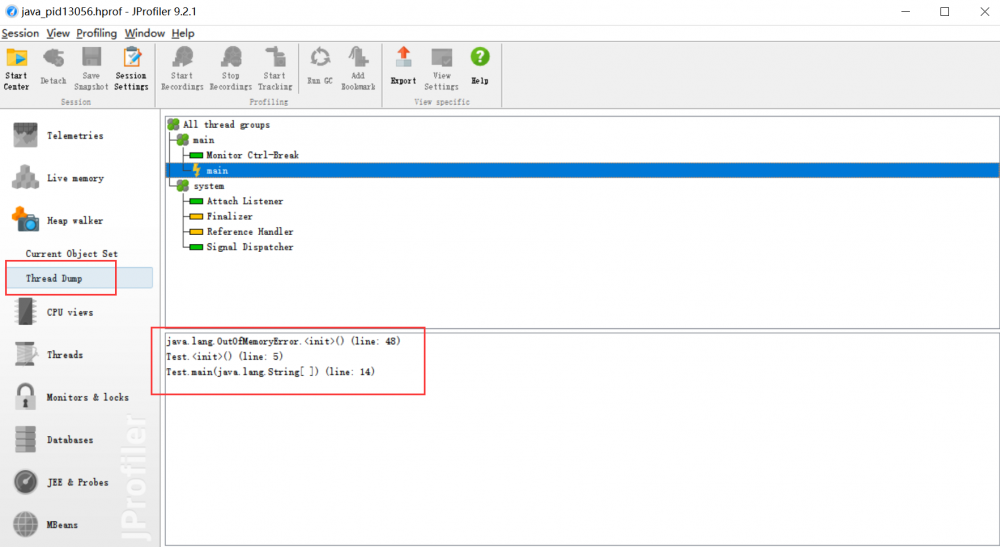Select the Finalizer thread

click(x=222, y=216)
